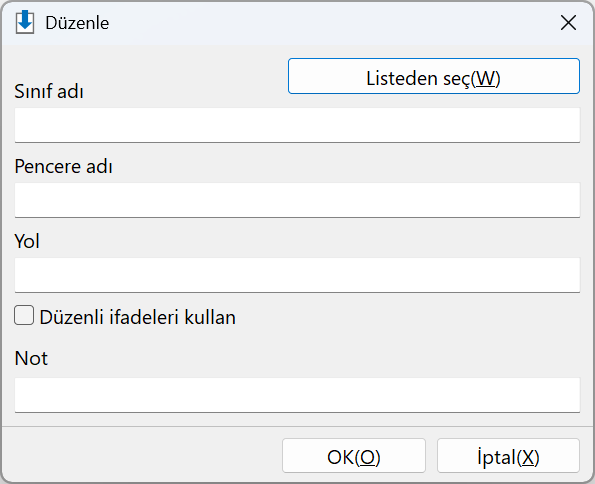Click the Düzenle title text

click(x=77, y=23)
